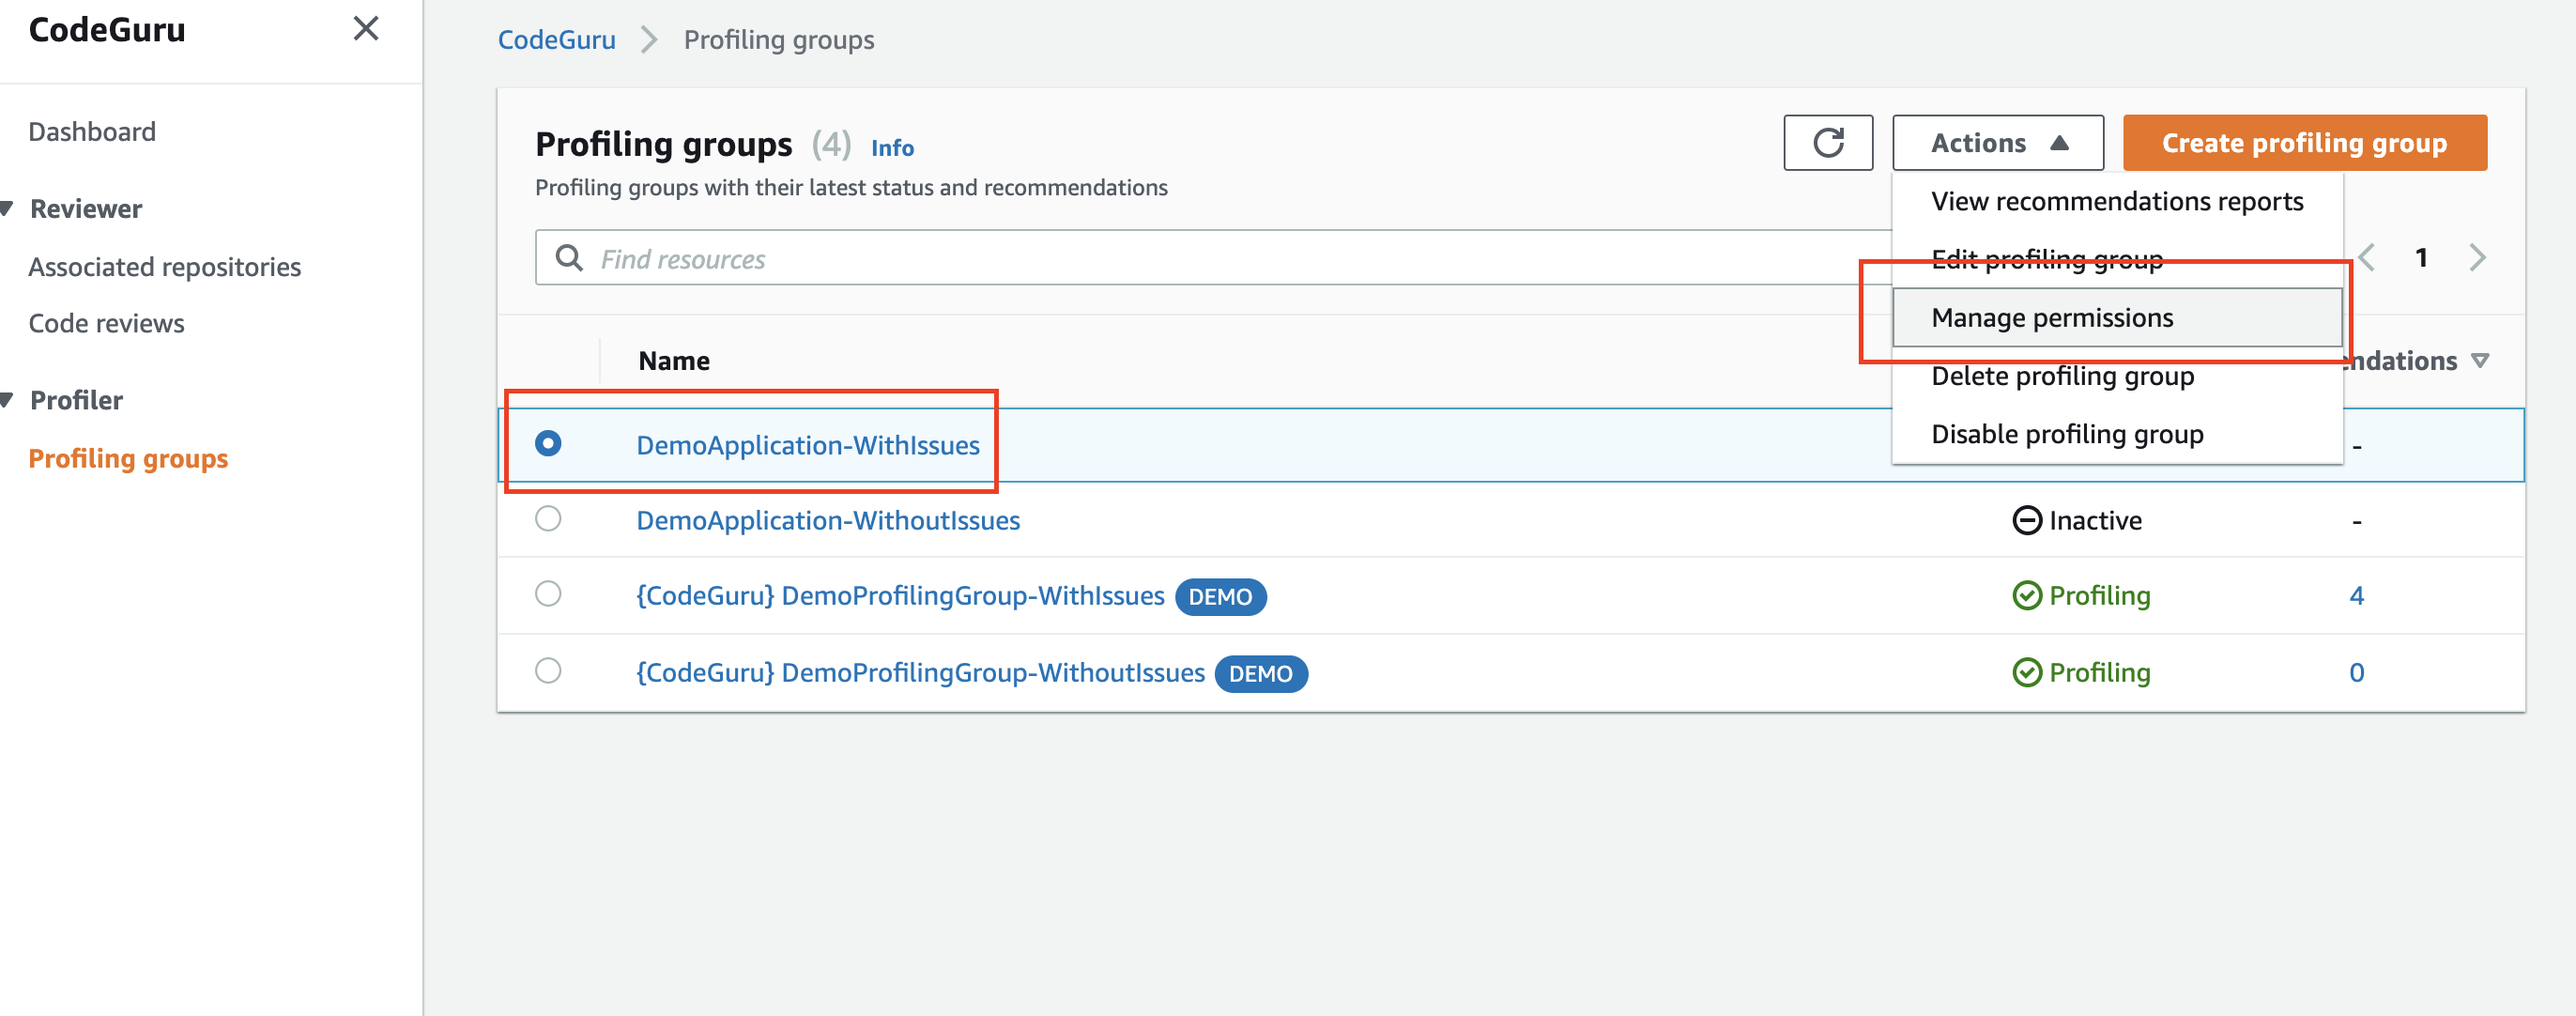Select {CodeGuru} DemoProfilingGroup-WithIssues radio button
Viewport: 2576px width, 1016px height.
point(548,594)
